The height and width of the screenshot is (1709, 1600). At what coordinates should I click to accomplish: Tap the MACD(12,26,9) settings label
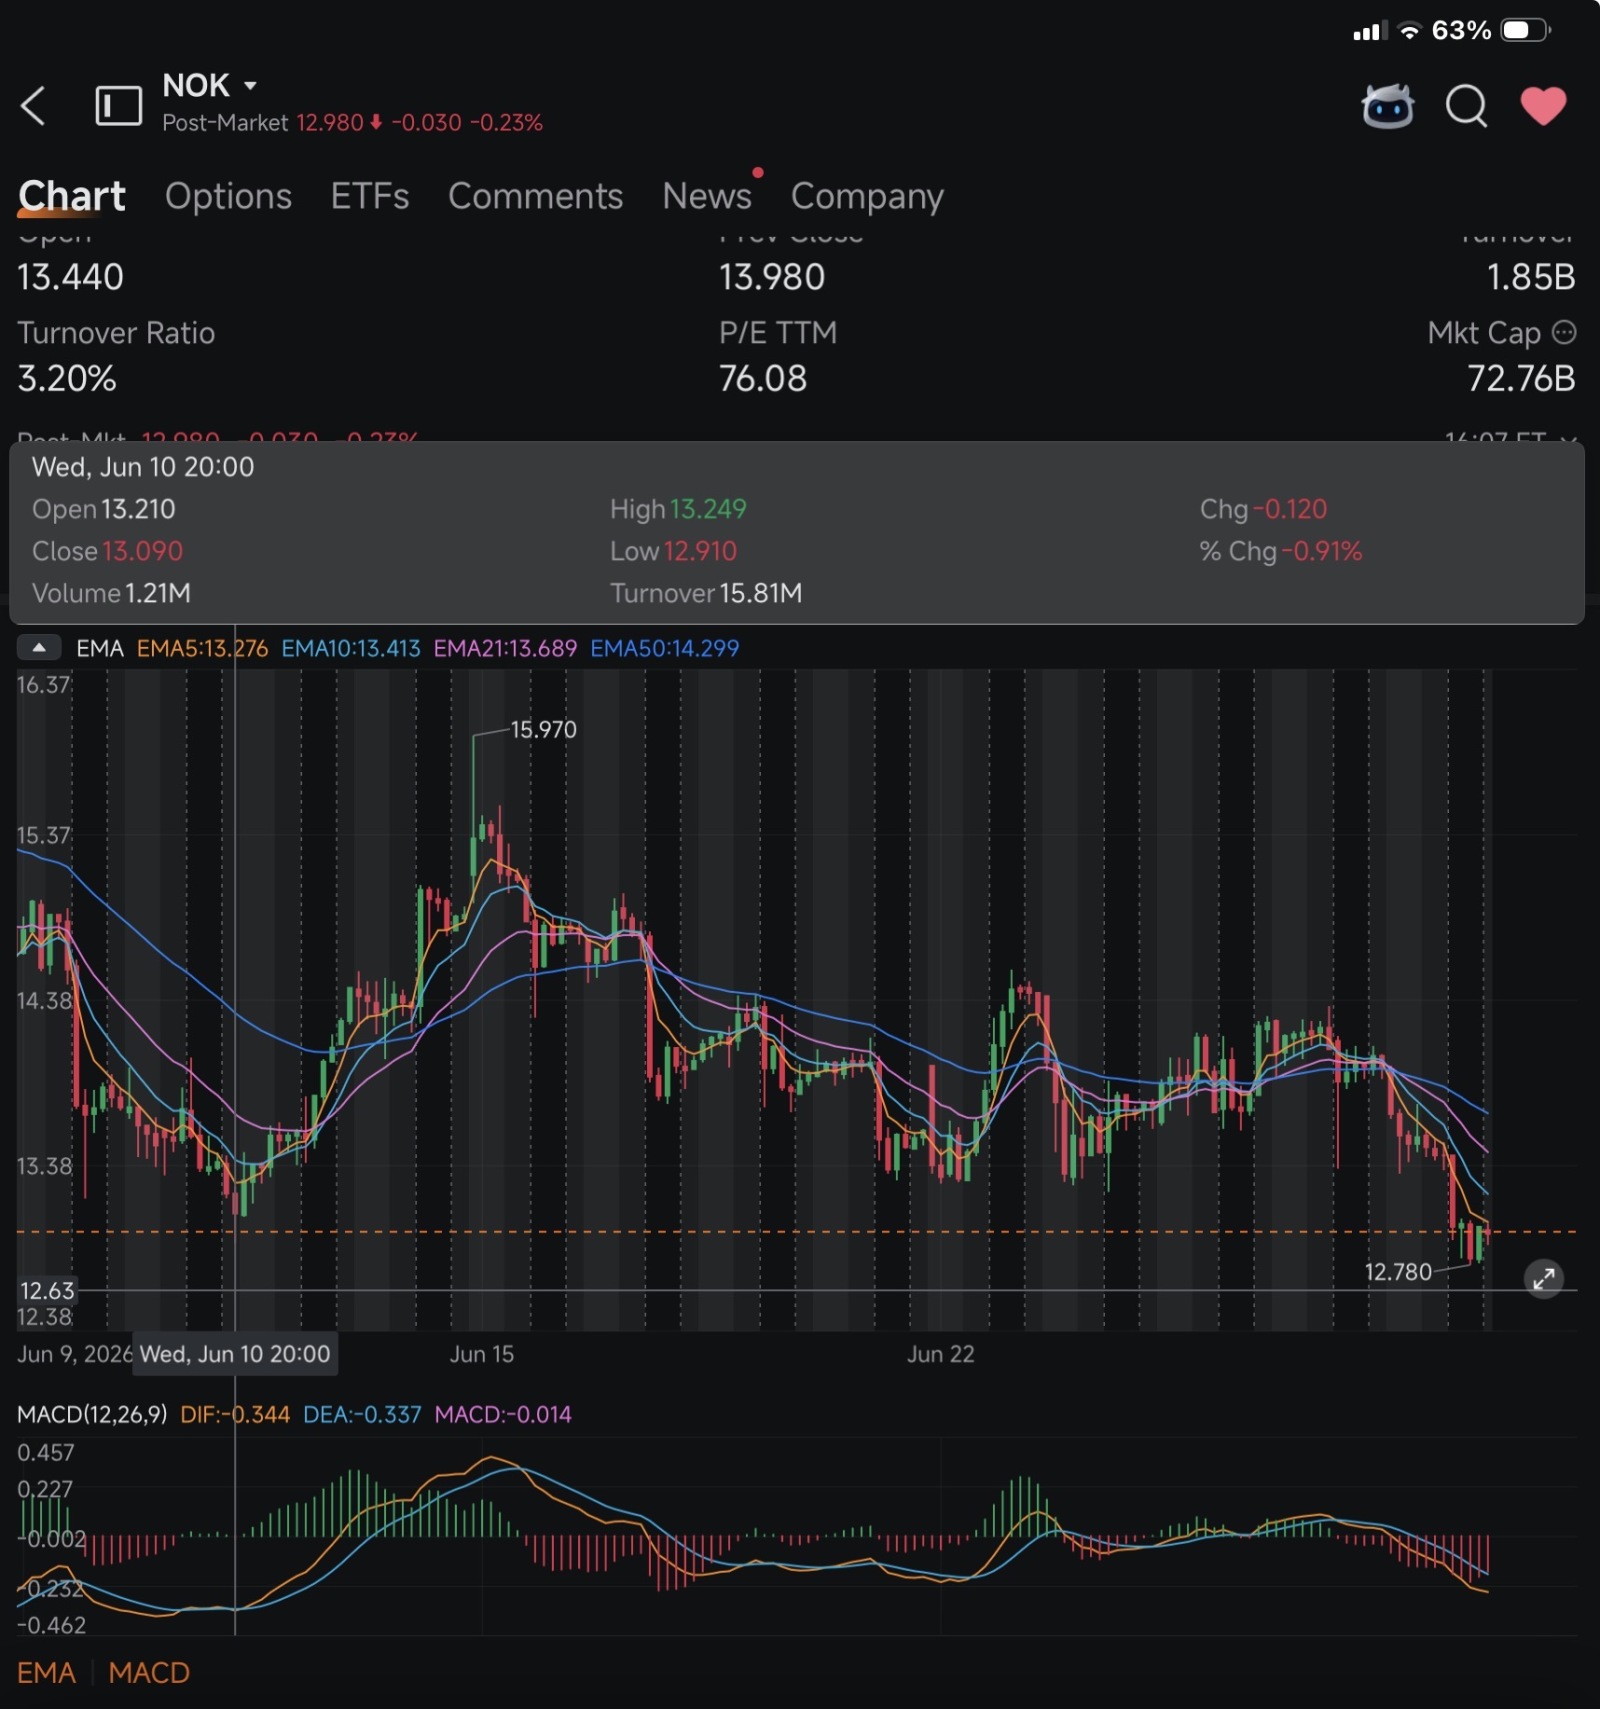click(x=92, y=1414)
